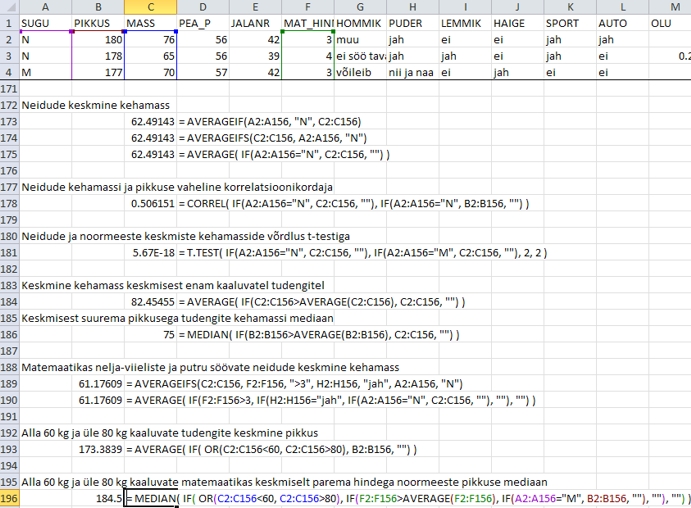Screen dimensions: 691x508
Task: Select row 2 header
Action: 10,40
